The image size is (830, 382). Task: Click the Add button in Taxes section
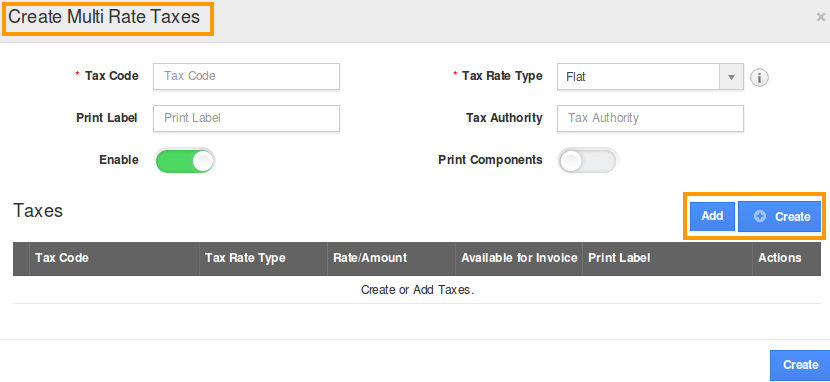pos(712,216)
